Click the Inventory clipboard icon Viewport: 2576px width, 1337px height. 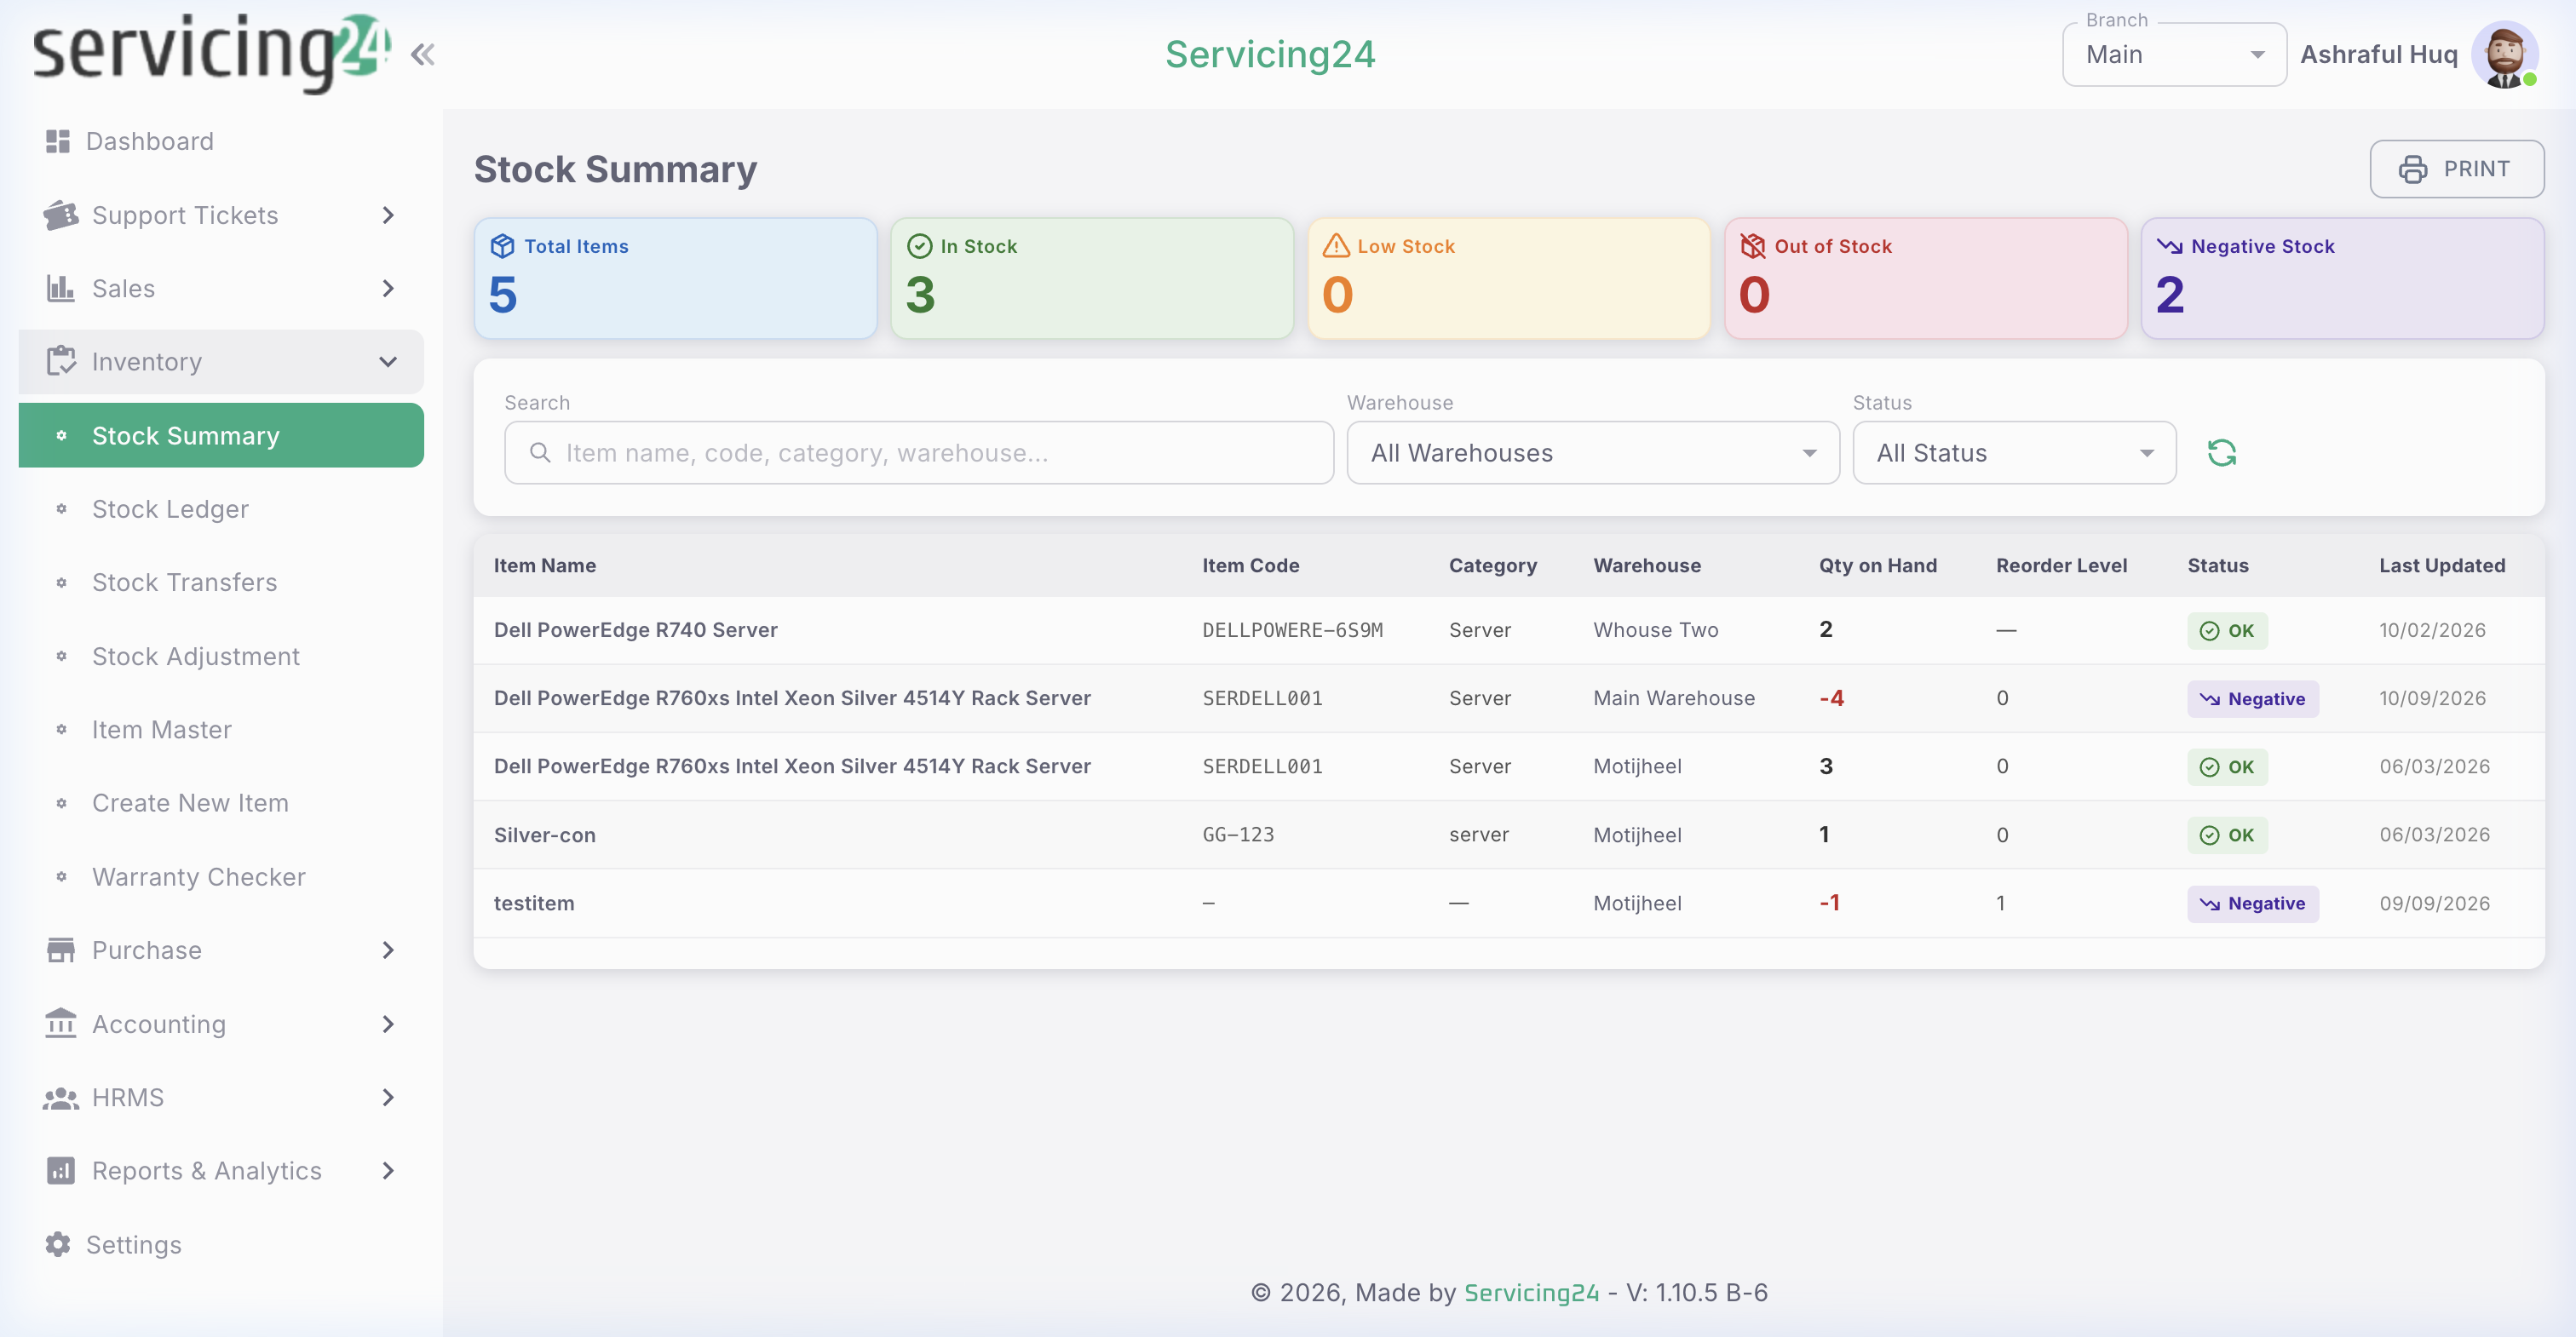click(61, 361)
